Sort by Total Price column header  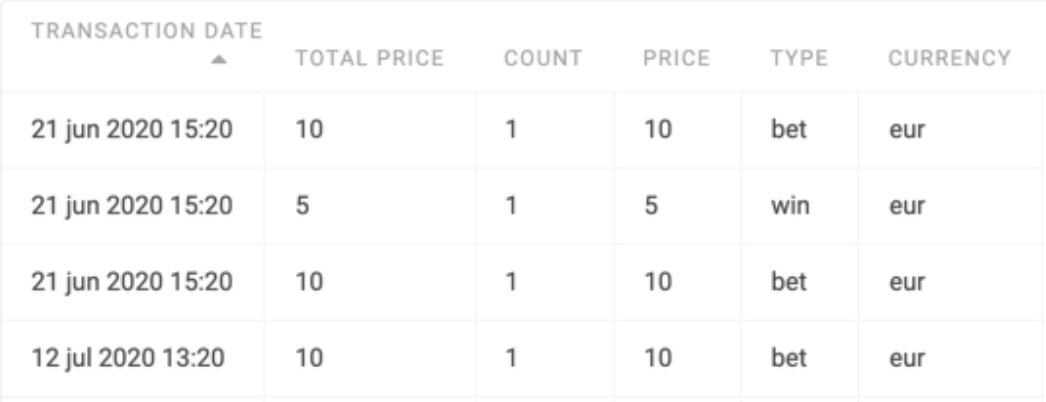click(x=370, y=59)
